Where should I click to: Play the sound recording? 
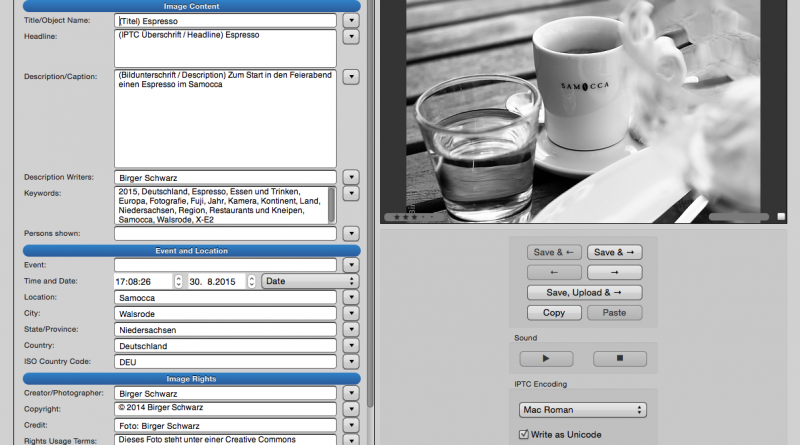546,359
